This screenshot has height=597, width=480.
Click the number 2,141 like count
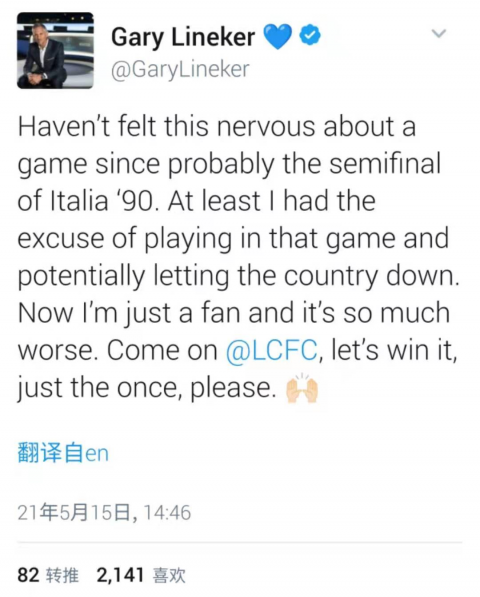(120, 575)
